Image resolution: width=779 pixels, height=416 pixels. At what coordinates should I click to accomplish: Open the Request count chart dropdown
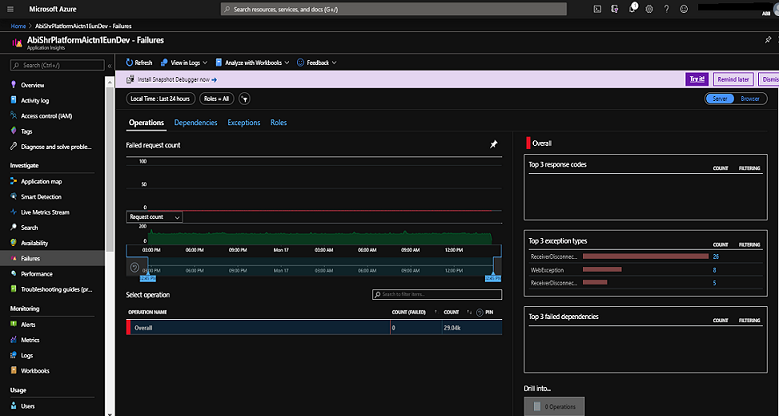pos(155,217)
